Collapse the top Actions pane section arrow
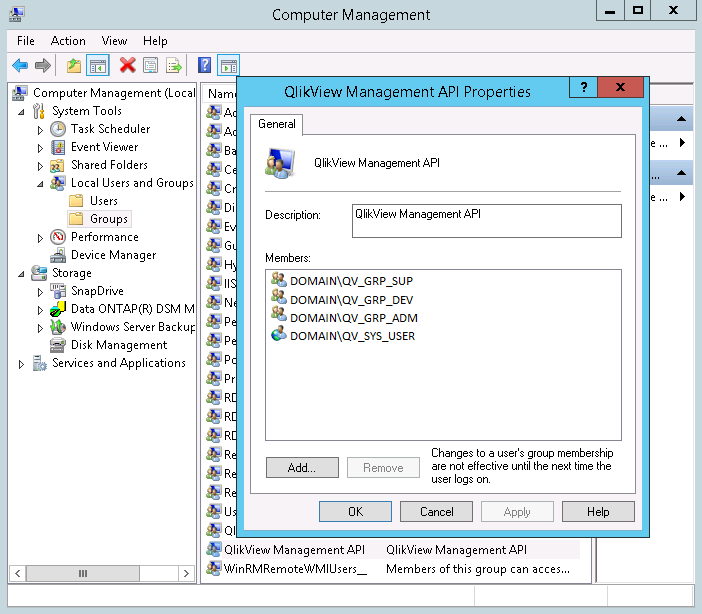The image size is (702, 614). (x=681, y=119)
